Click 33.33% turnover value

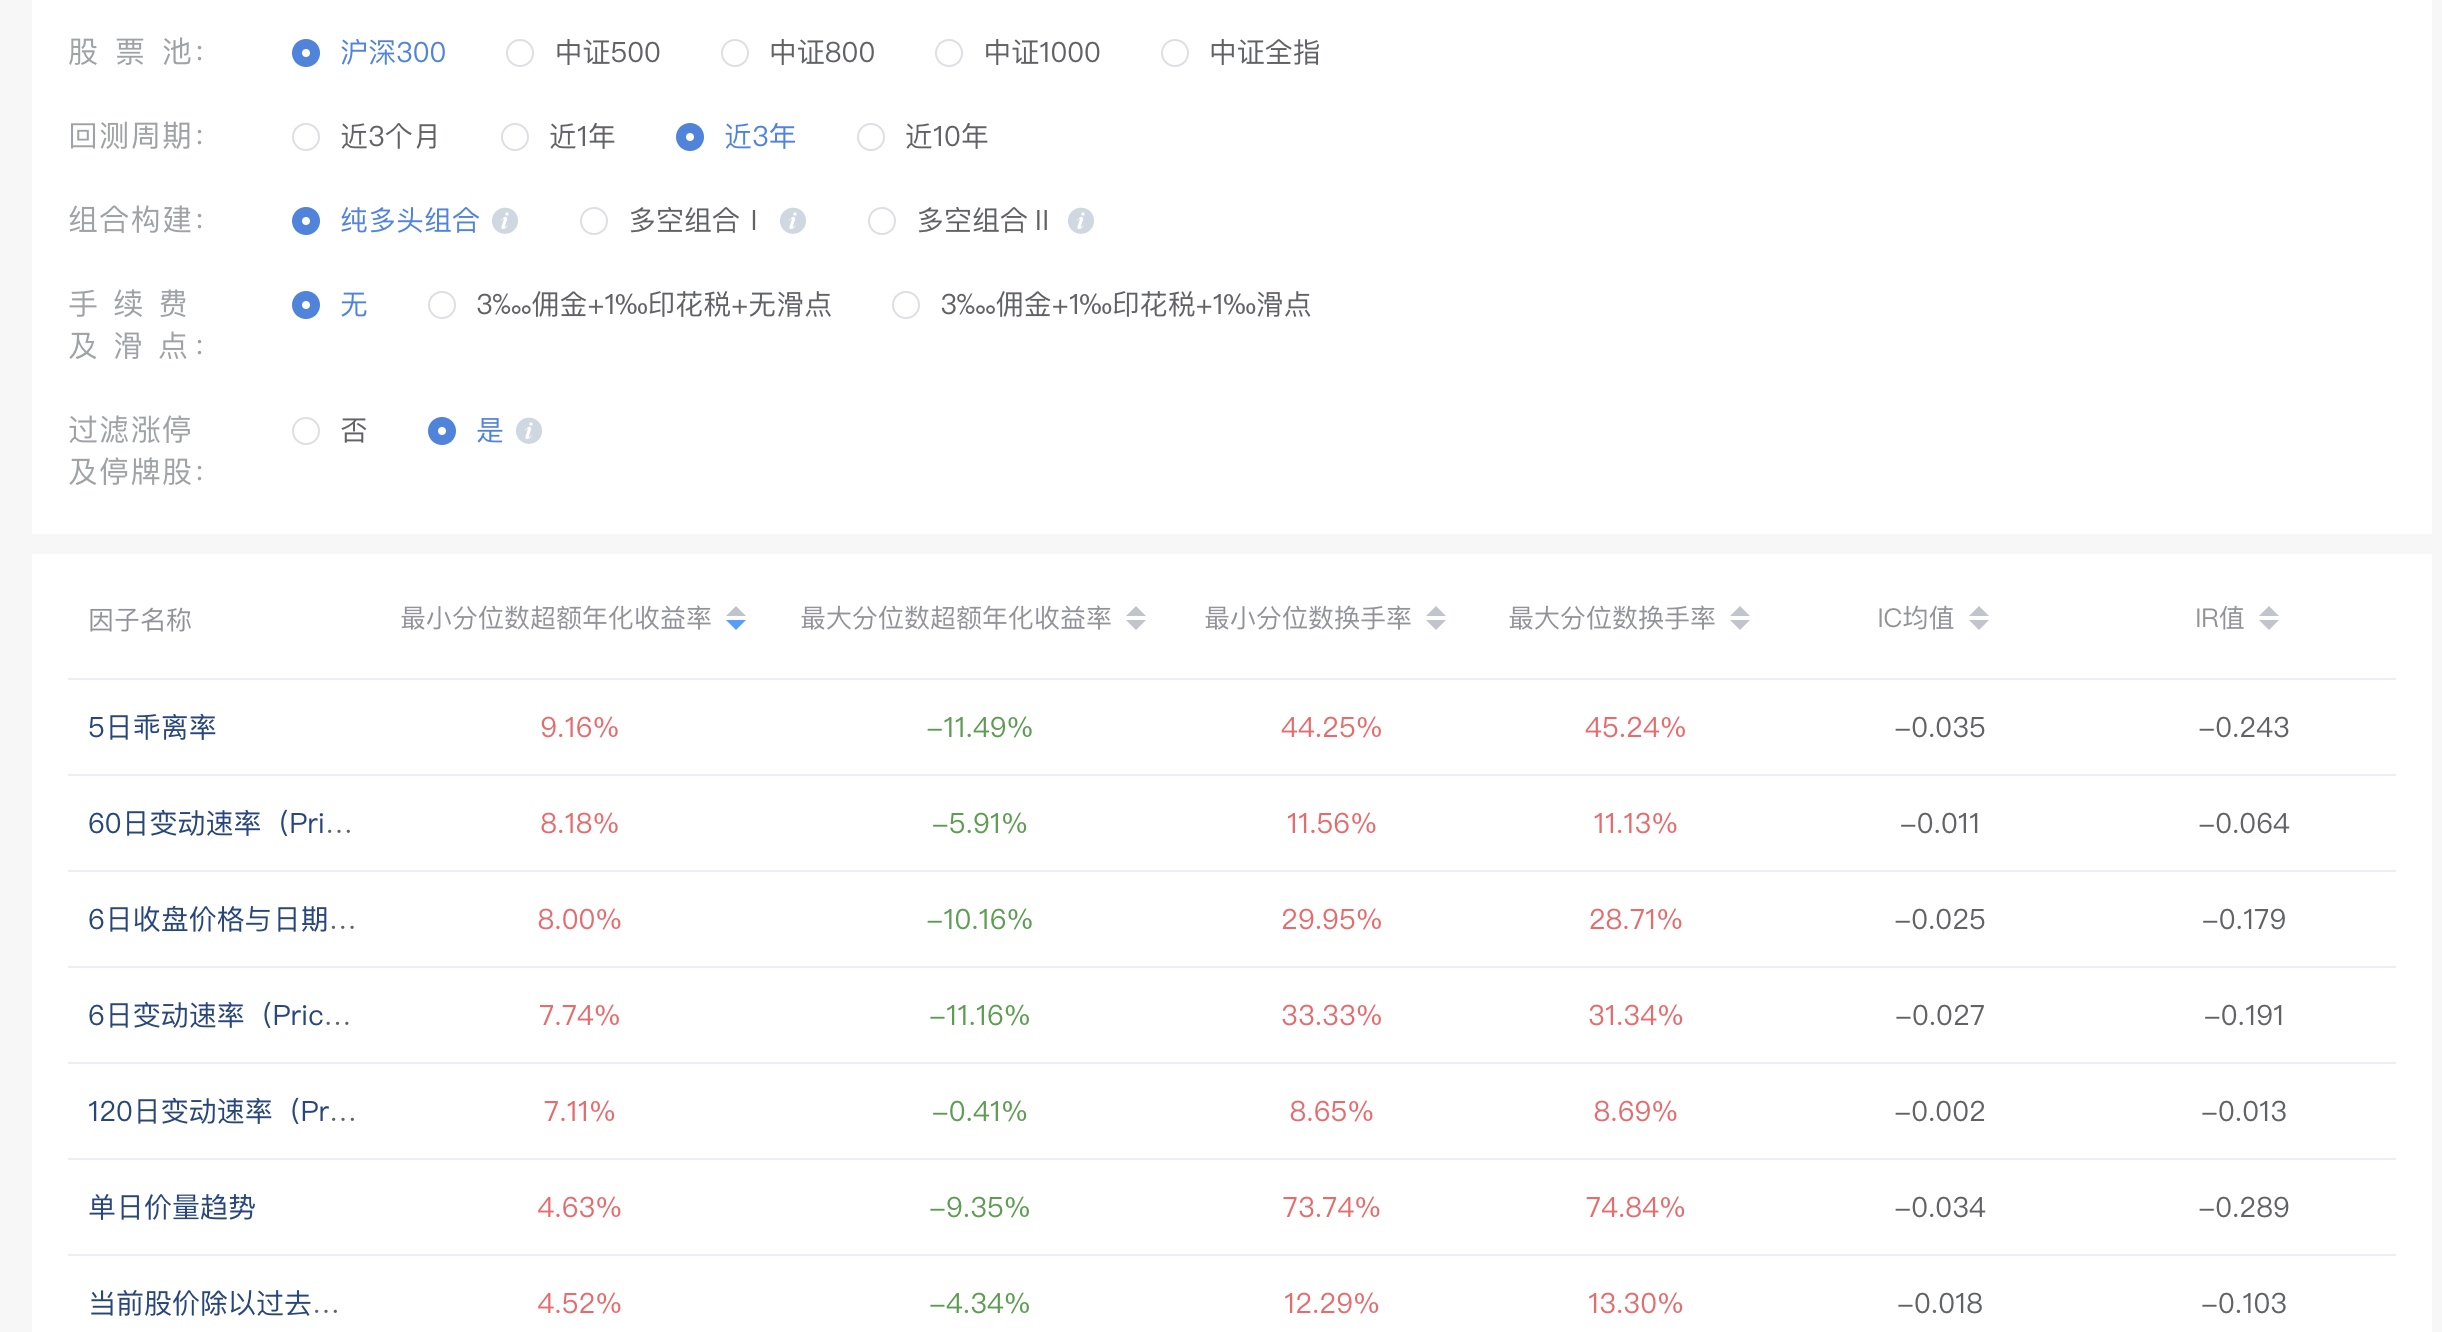[1331, 1015]
